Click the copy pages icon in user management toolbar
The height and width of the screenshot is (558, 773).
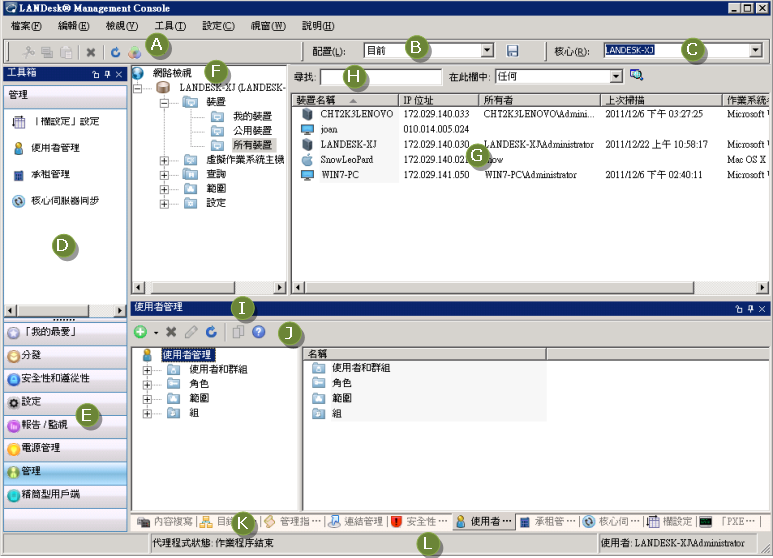(238, 332)
